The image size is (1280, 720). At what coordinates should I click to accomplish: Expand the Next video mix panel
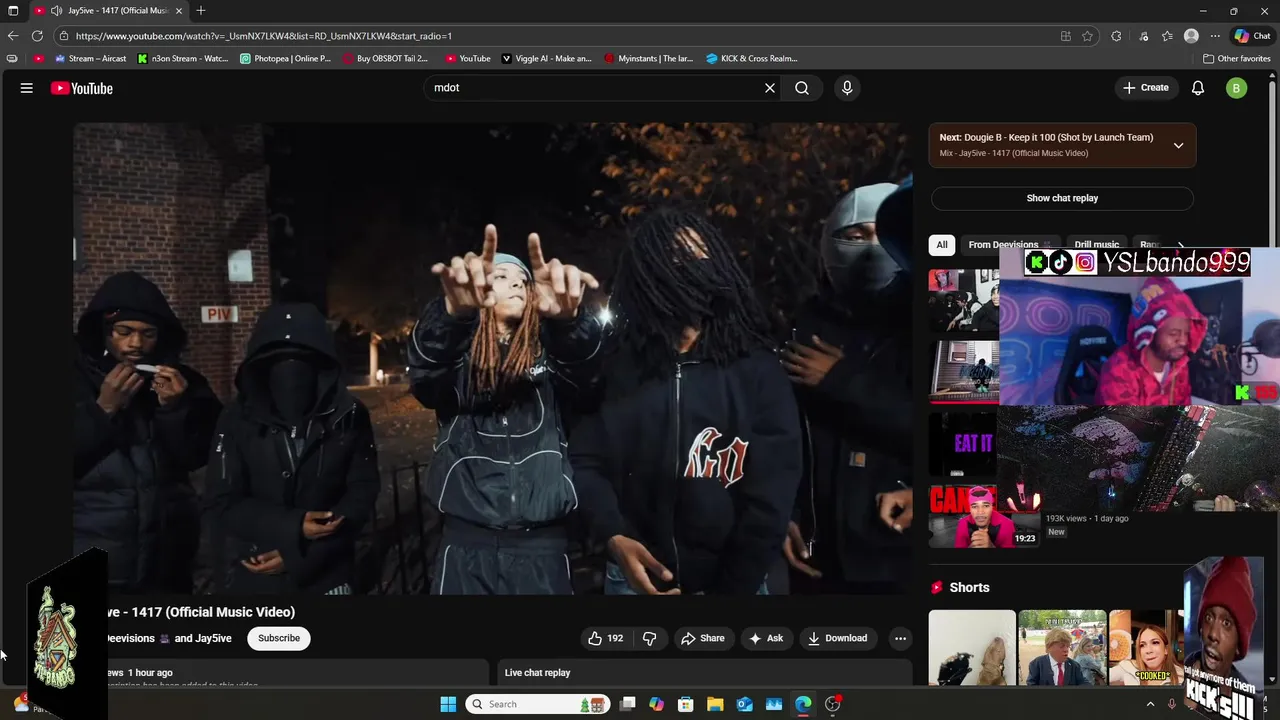coord(1178,145)
